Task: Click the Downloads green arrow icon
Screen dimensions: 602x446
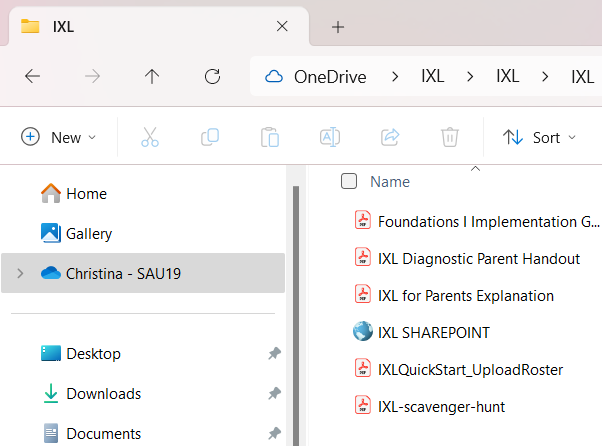Action: click(x=51, y=393)
